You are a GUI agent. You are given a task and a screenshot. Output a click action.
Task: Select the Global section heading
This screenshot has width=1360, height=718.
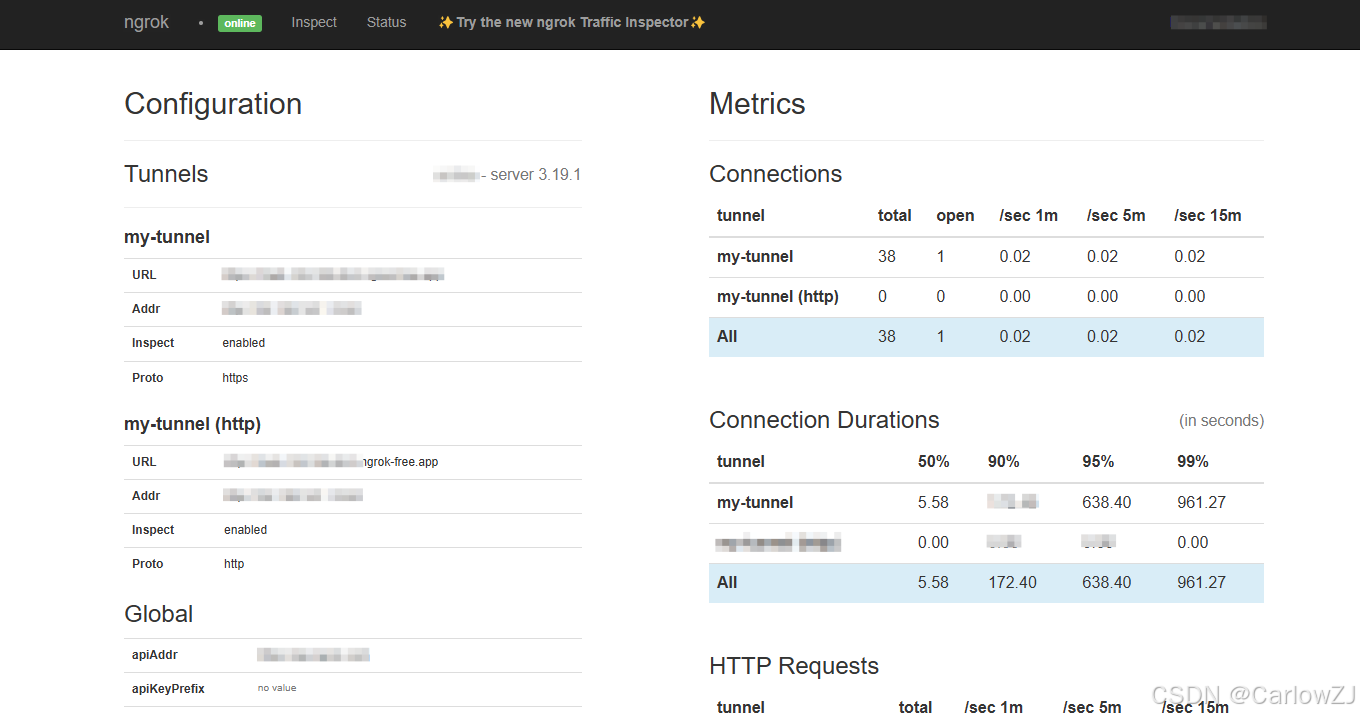pos(159,614)
